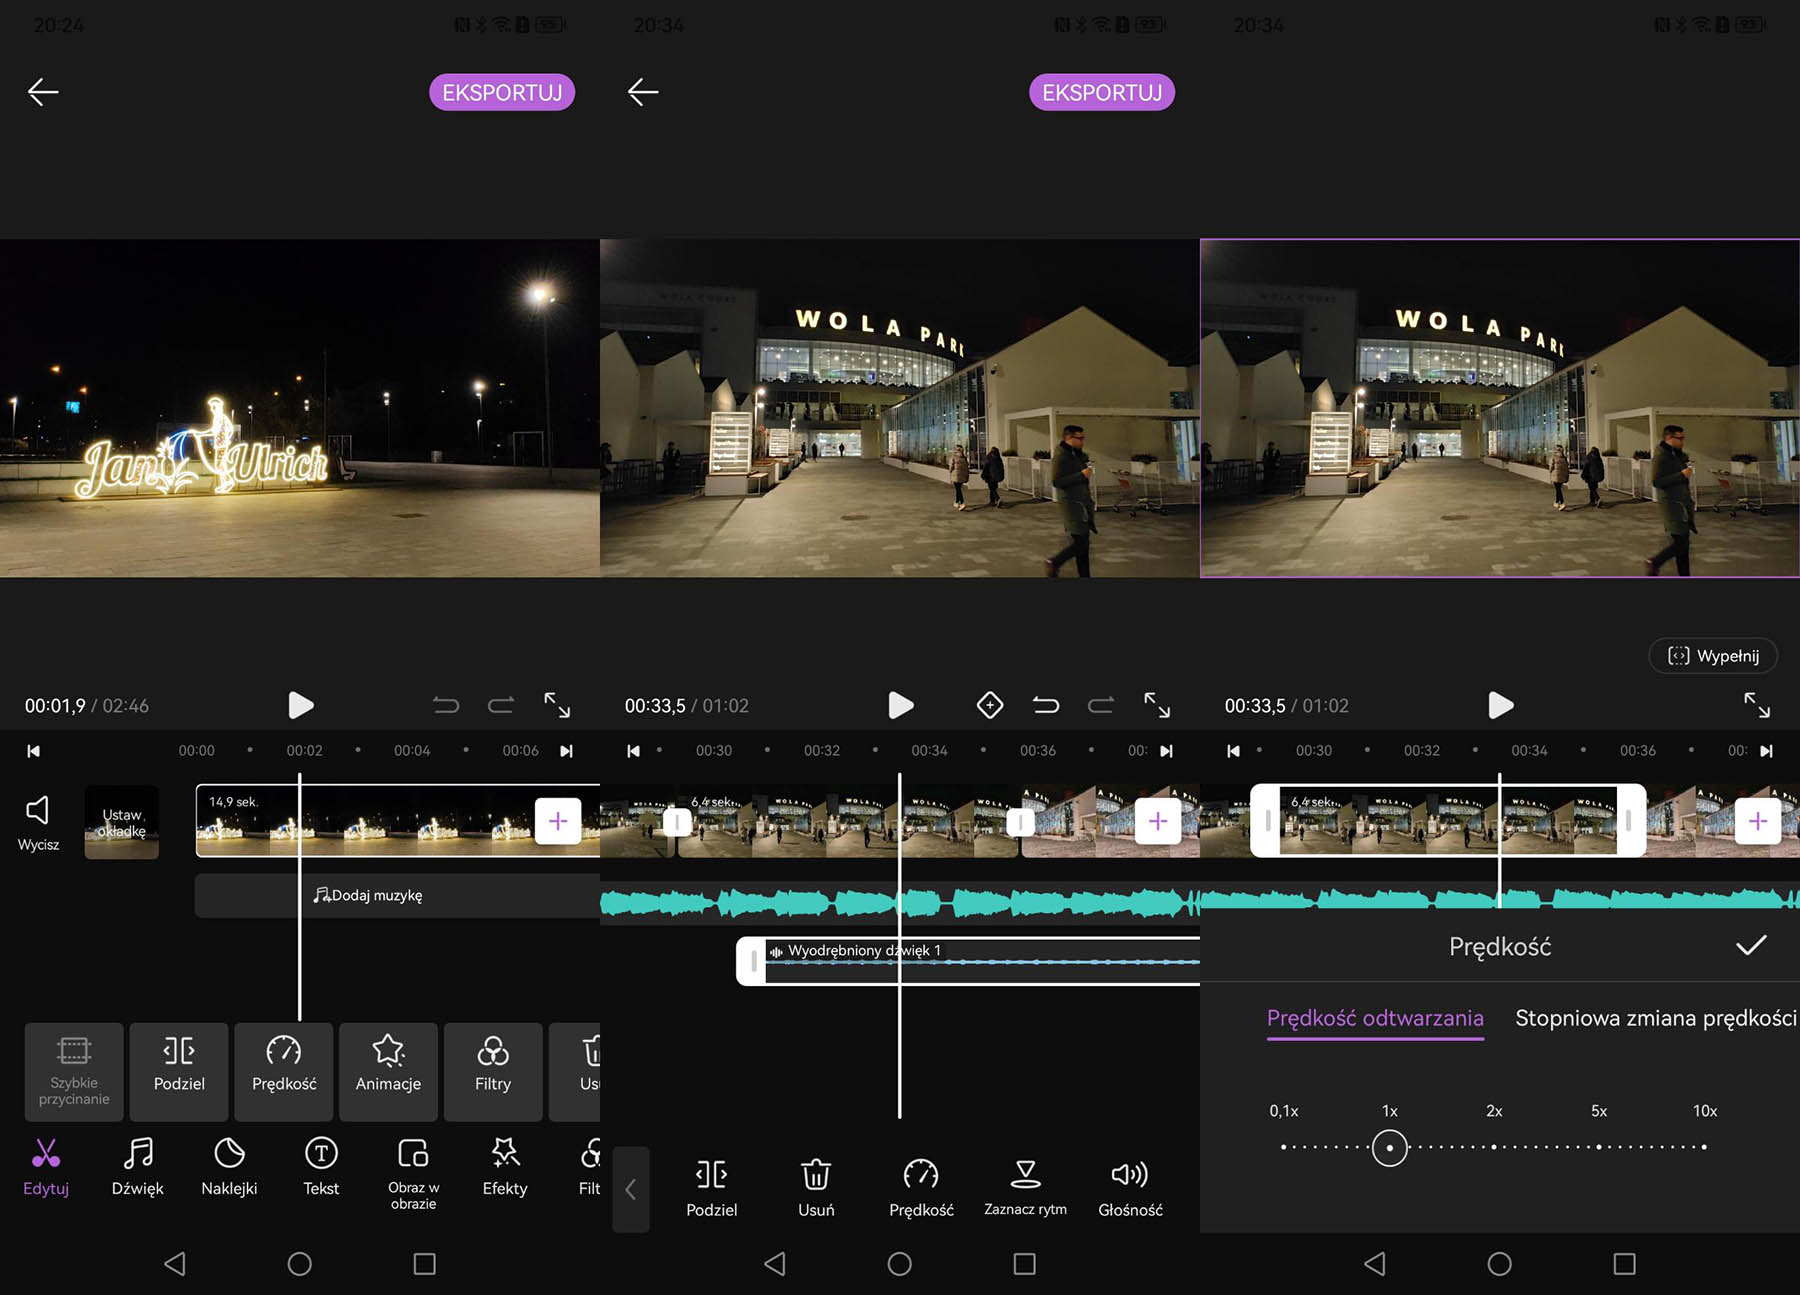
Task: Select the Prędkość odtwarzania tab
Action: pyautogui.click(x=1375, y=1018)
